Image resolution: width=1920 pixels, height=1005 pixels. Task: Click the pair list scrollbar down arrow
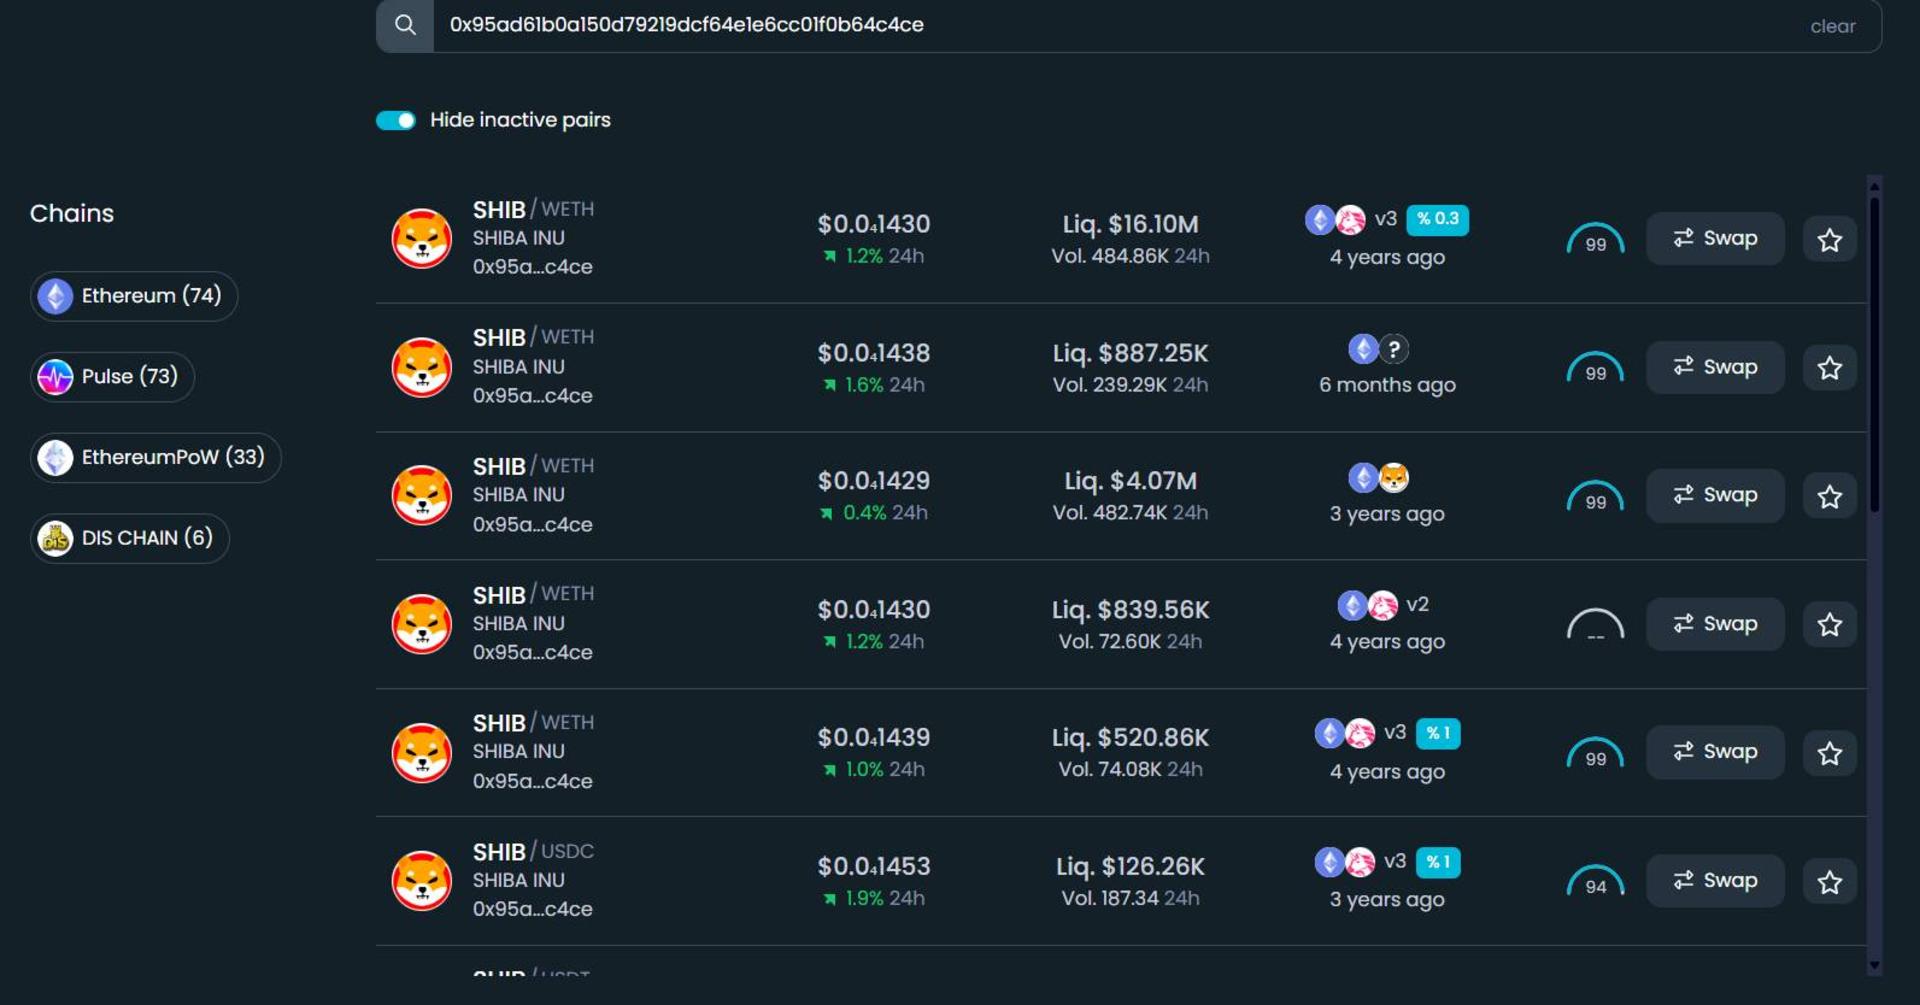tap(1874, 966)
